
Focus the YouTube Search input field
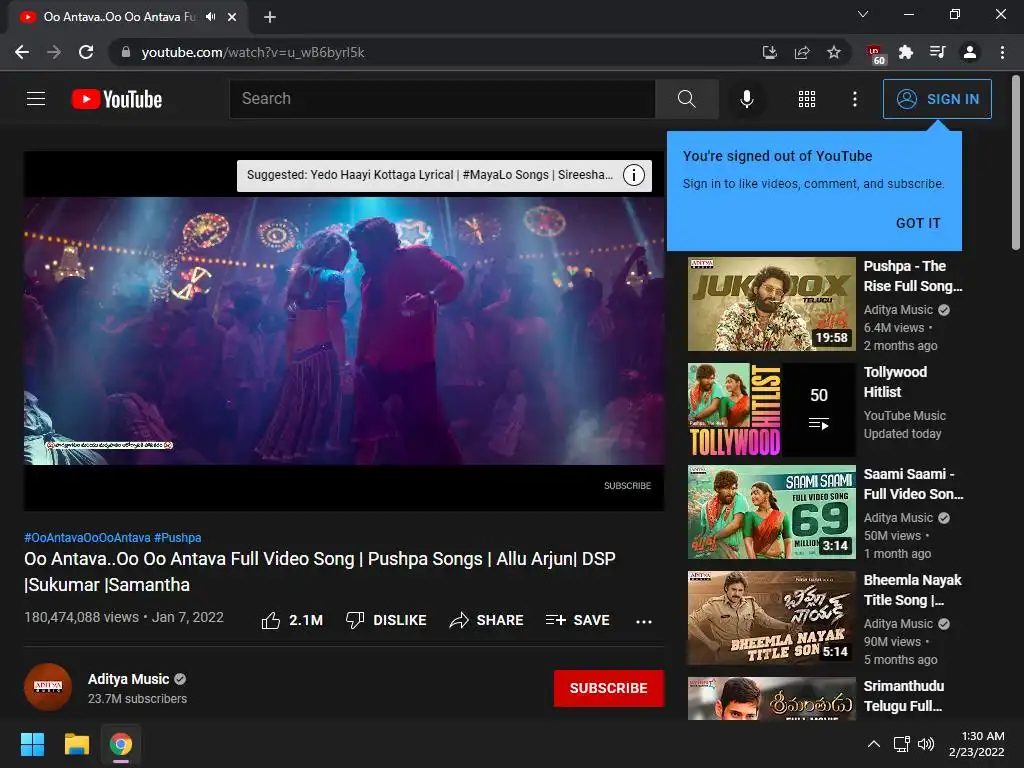[442, 99]
